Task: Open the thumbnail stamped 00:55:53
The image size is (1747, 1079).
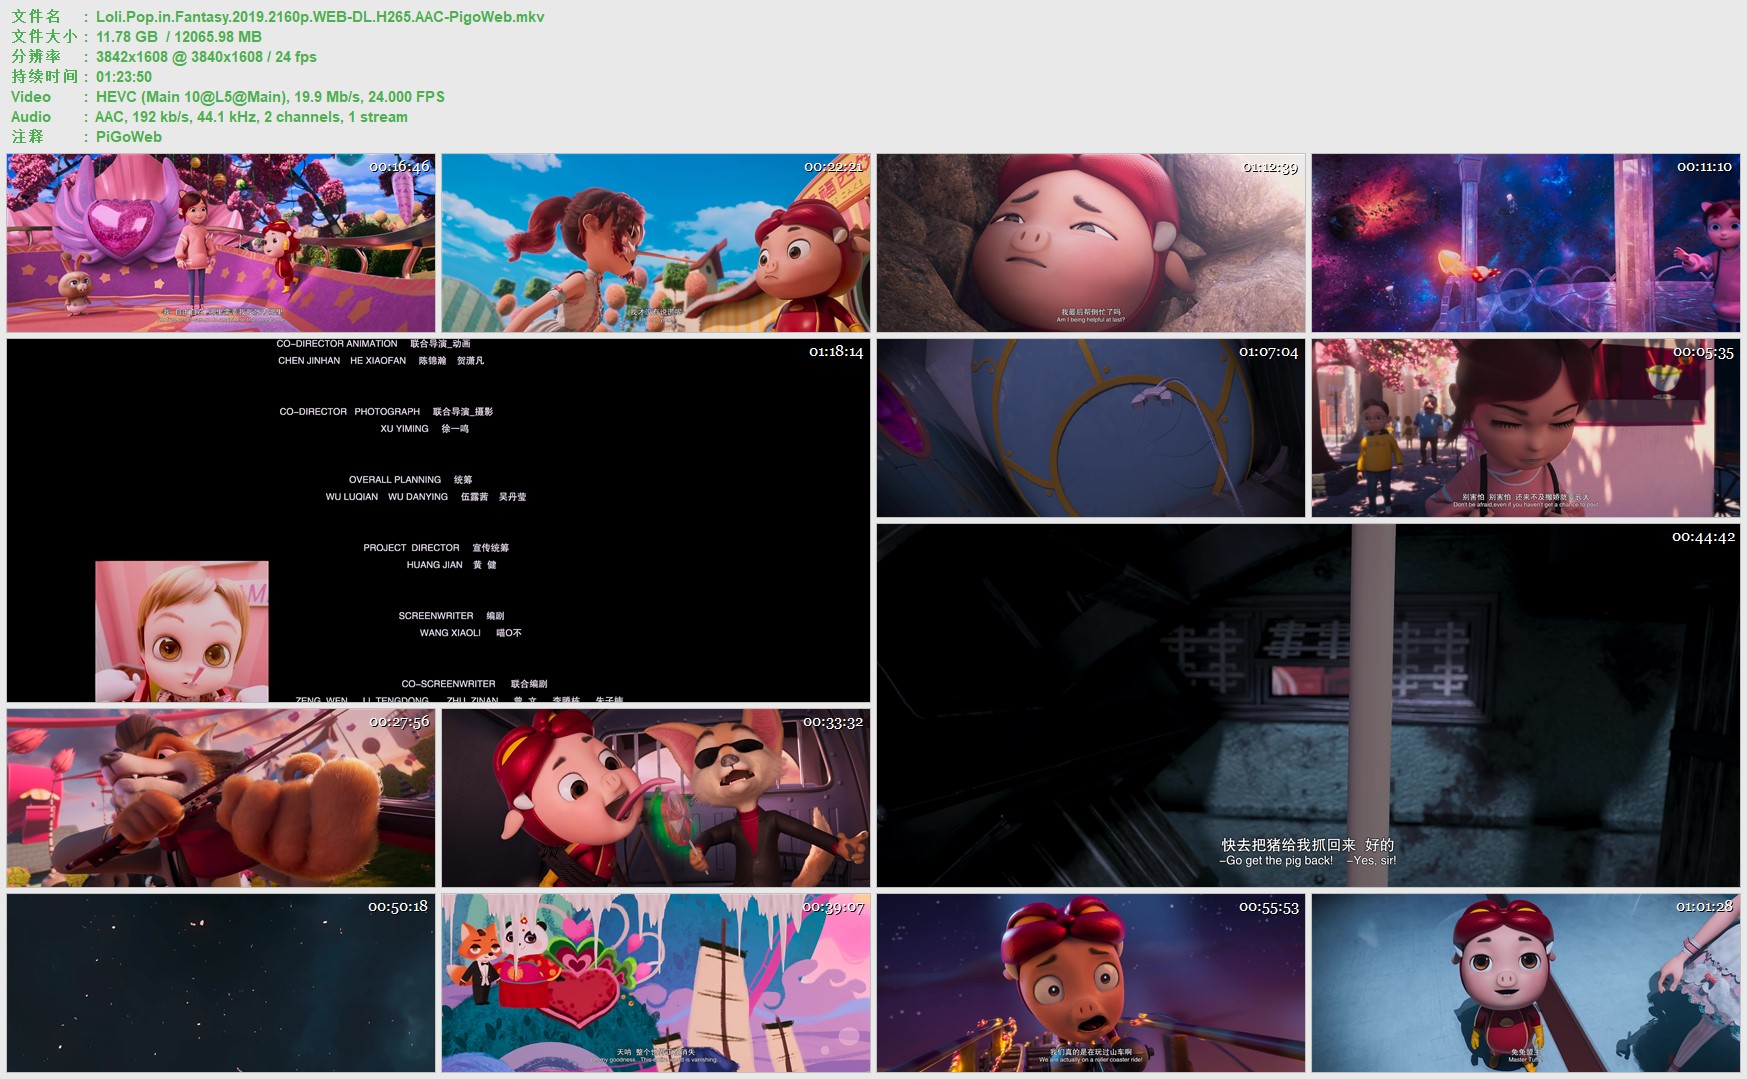Action: point(1091,983)
